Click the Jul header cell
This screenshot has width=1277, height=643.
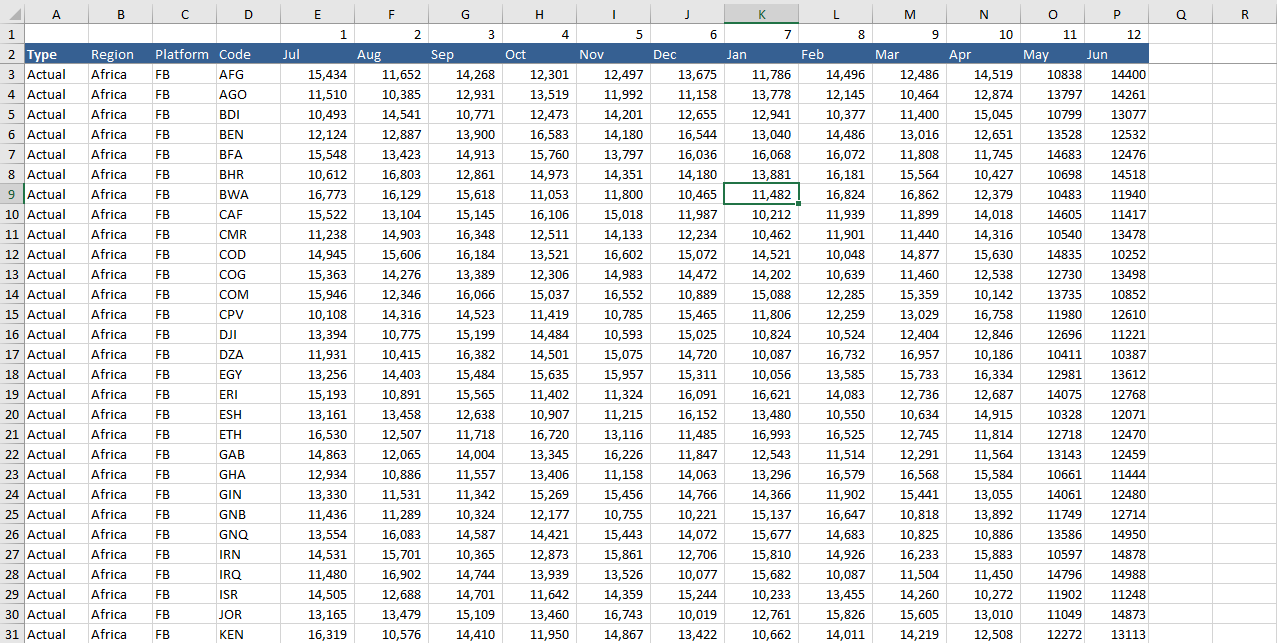pyautogui.click(x=317, y=54)
